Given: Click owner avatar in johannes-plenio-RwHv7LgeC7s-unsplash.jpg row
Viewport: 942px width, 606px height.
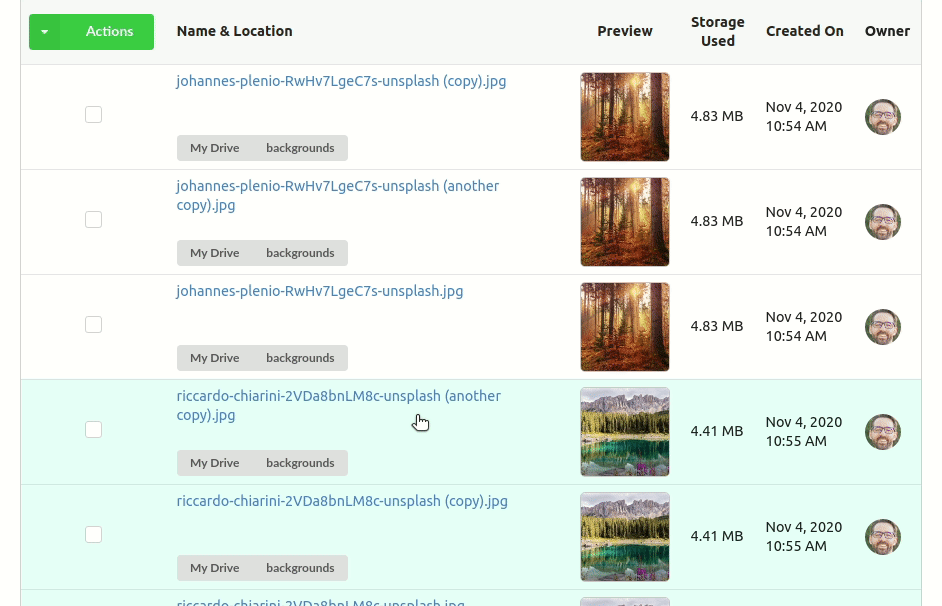Looking at the screenshot, I should [x=883, y=327].
